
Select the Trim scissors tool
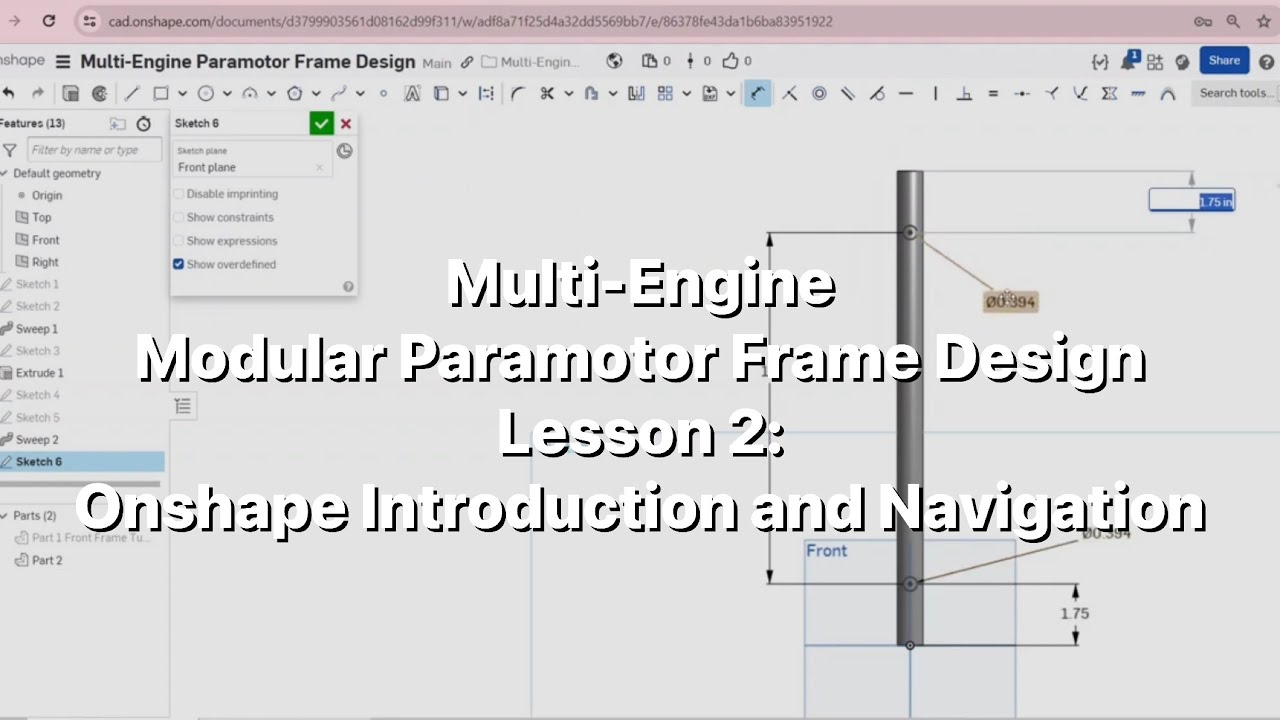point(547,93)
